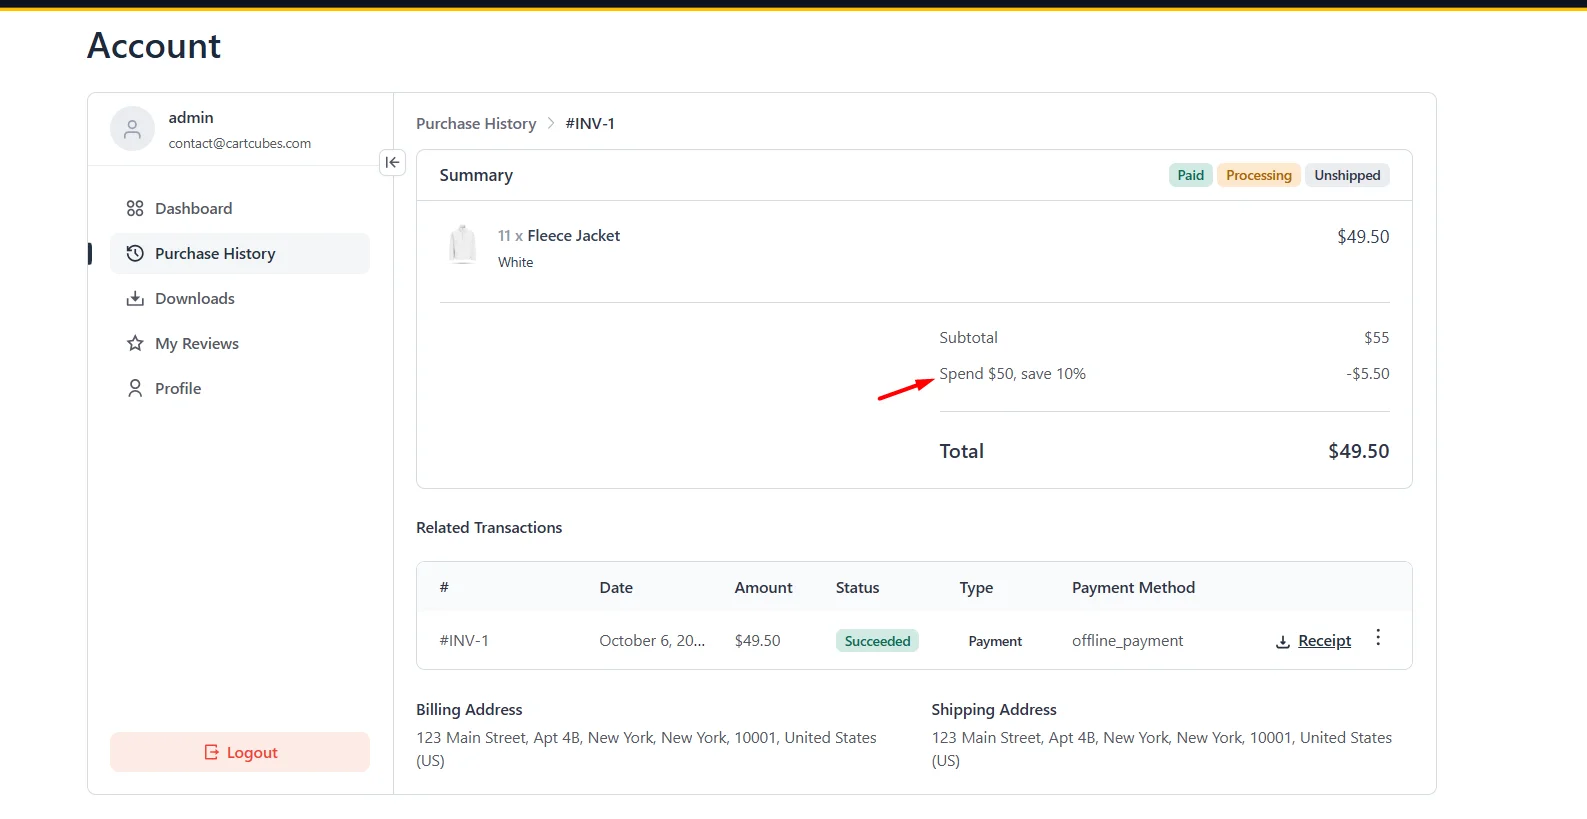The height and width of the screenshot is (819, 1587).
Task: Click the download icon beside Receipt
Action: (1282, 642)
